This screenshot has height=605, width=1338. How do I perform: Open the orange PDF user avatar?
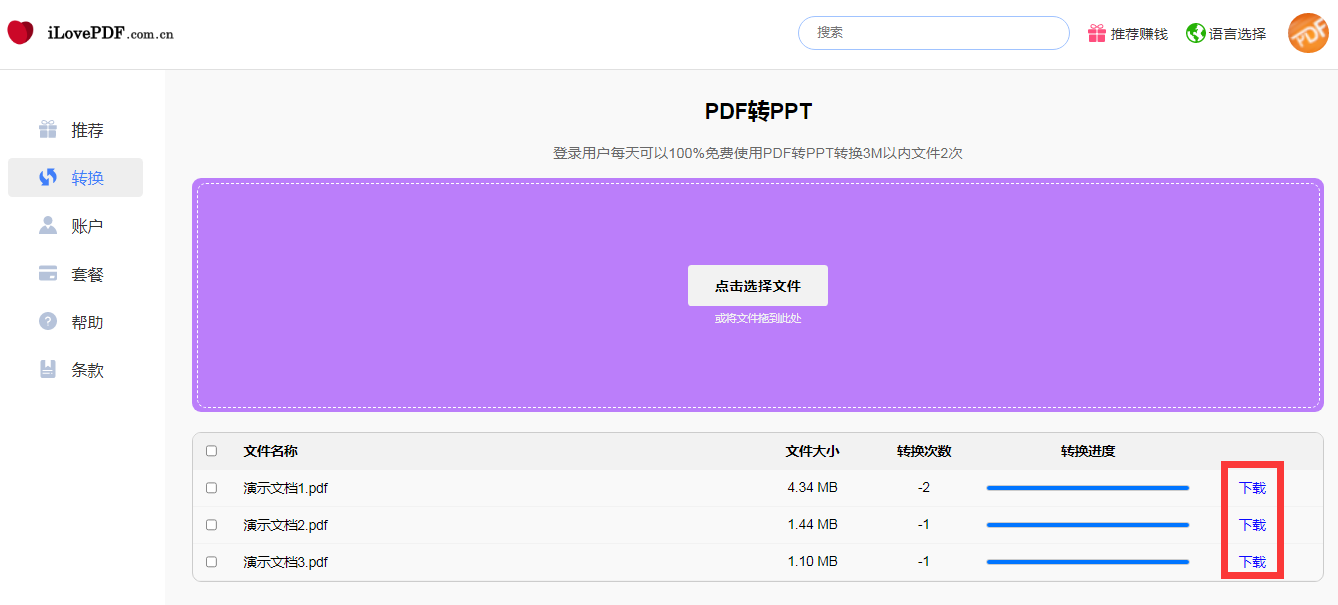pyautogui.click(x=1307, y=33)
